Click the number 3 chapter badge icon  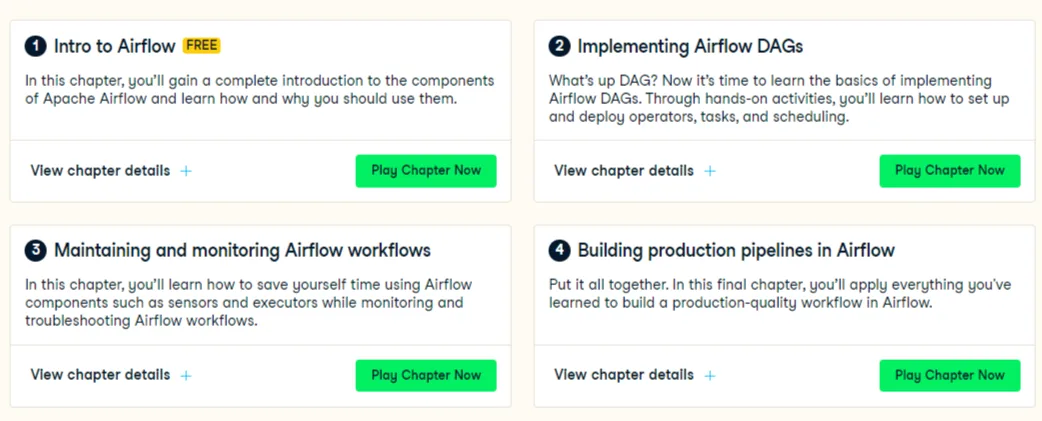35,250
